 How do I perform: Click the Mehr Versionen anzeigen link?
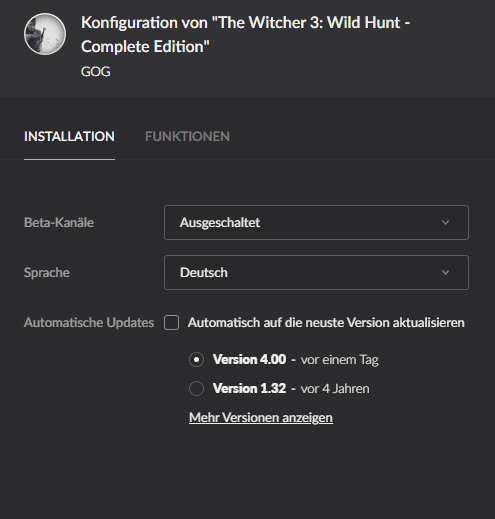coord(261,417)
